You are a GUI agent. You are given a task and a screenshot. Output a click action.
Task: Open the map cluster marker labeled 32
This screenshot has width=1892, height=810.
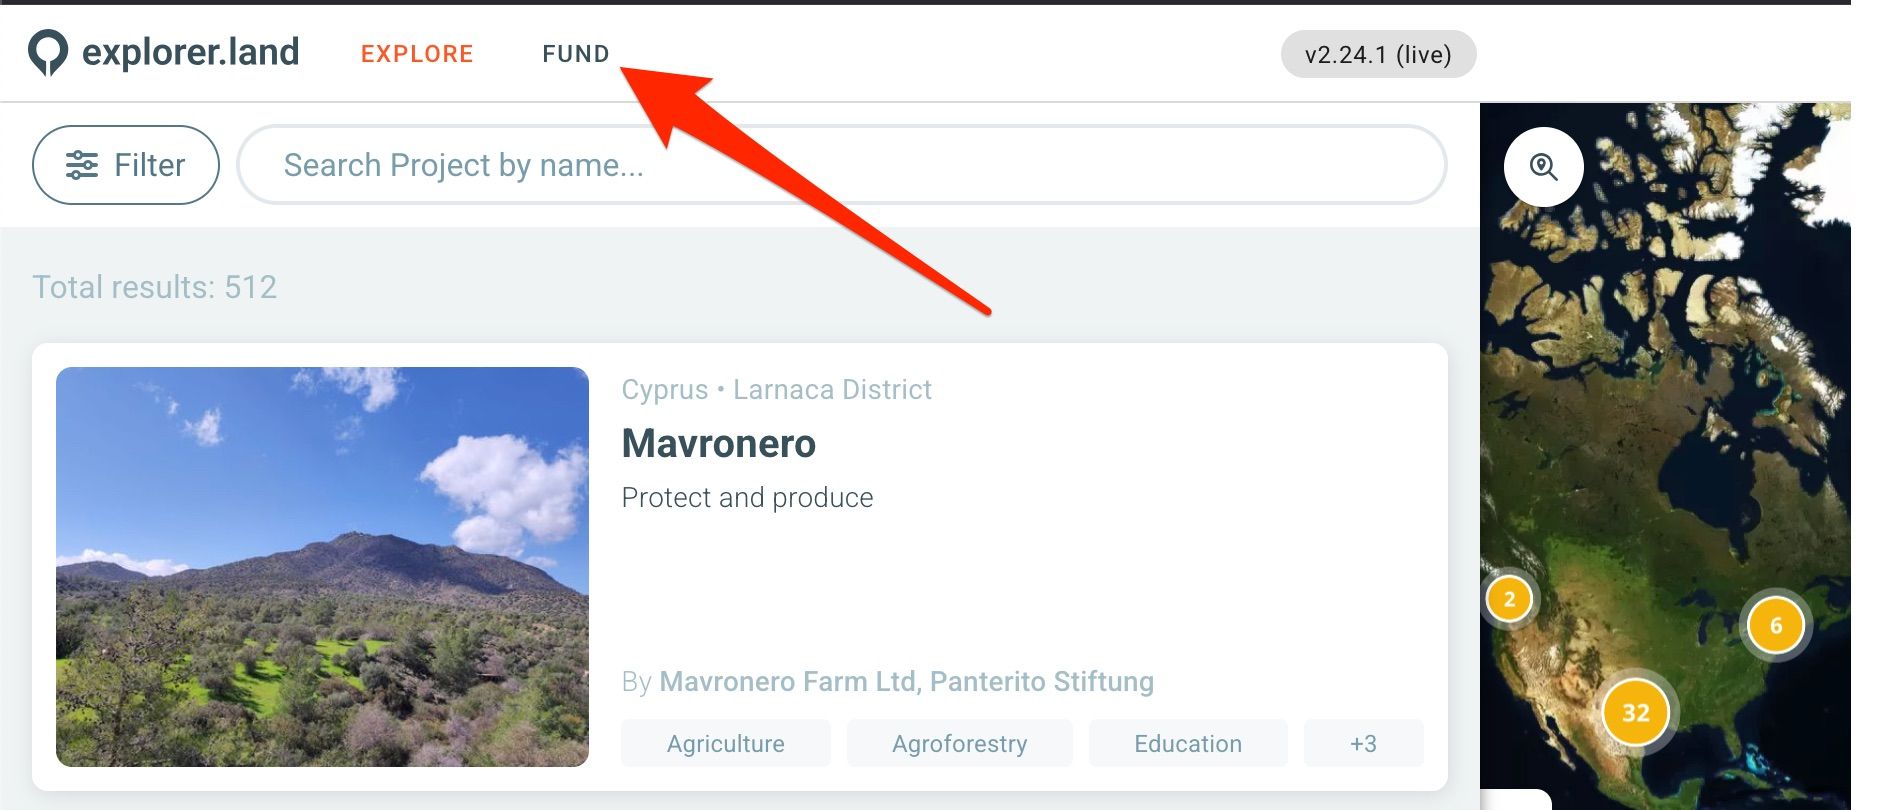1636,712
